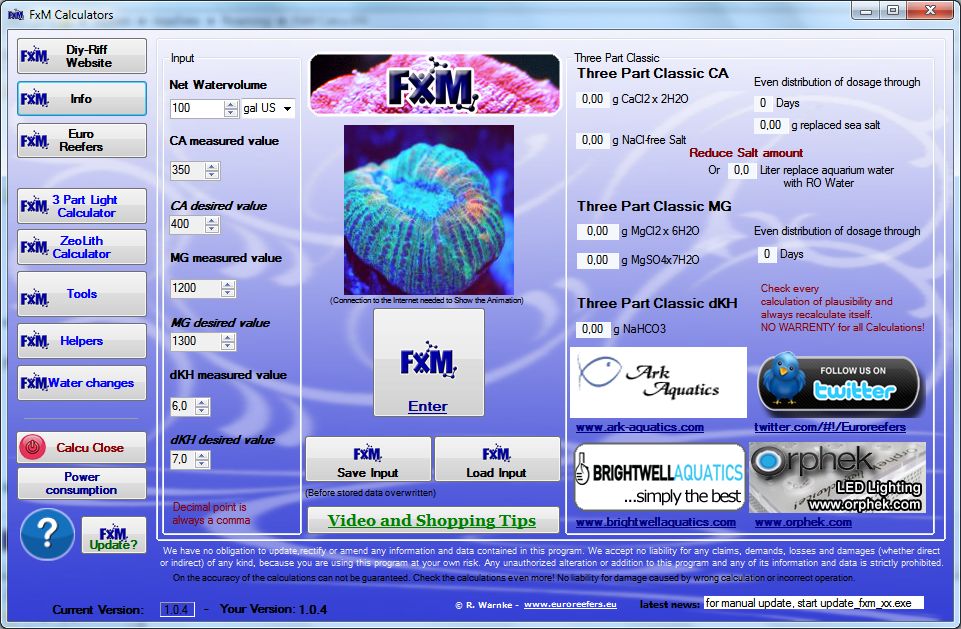Open the Tools section

82,294
